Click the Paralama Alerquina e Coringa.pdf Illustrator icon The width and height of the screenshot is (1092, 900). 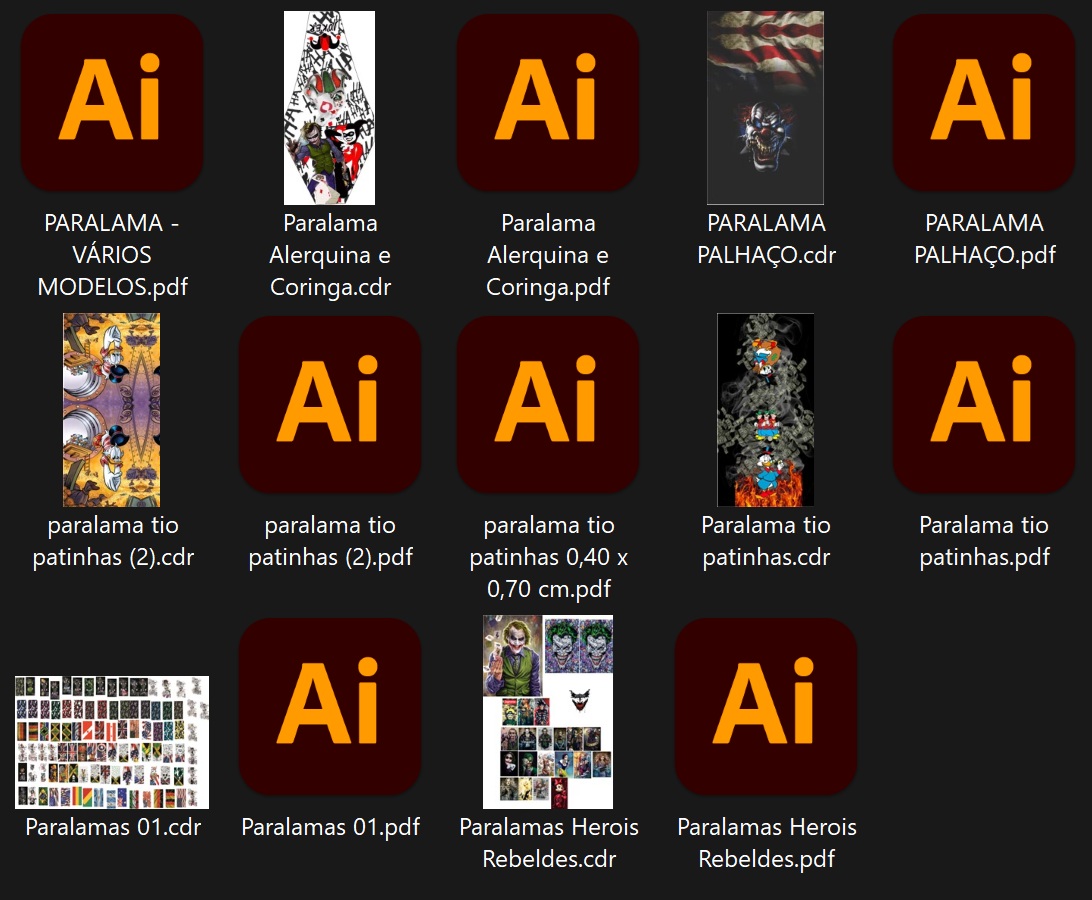548,103
